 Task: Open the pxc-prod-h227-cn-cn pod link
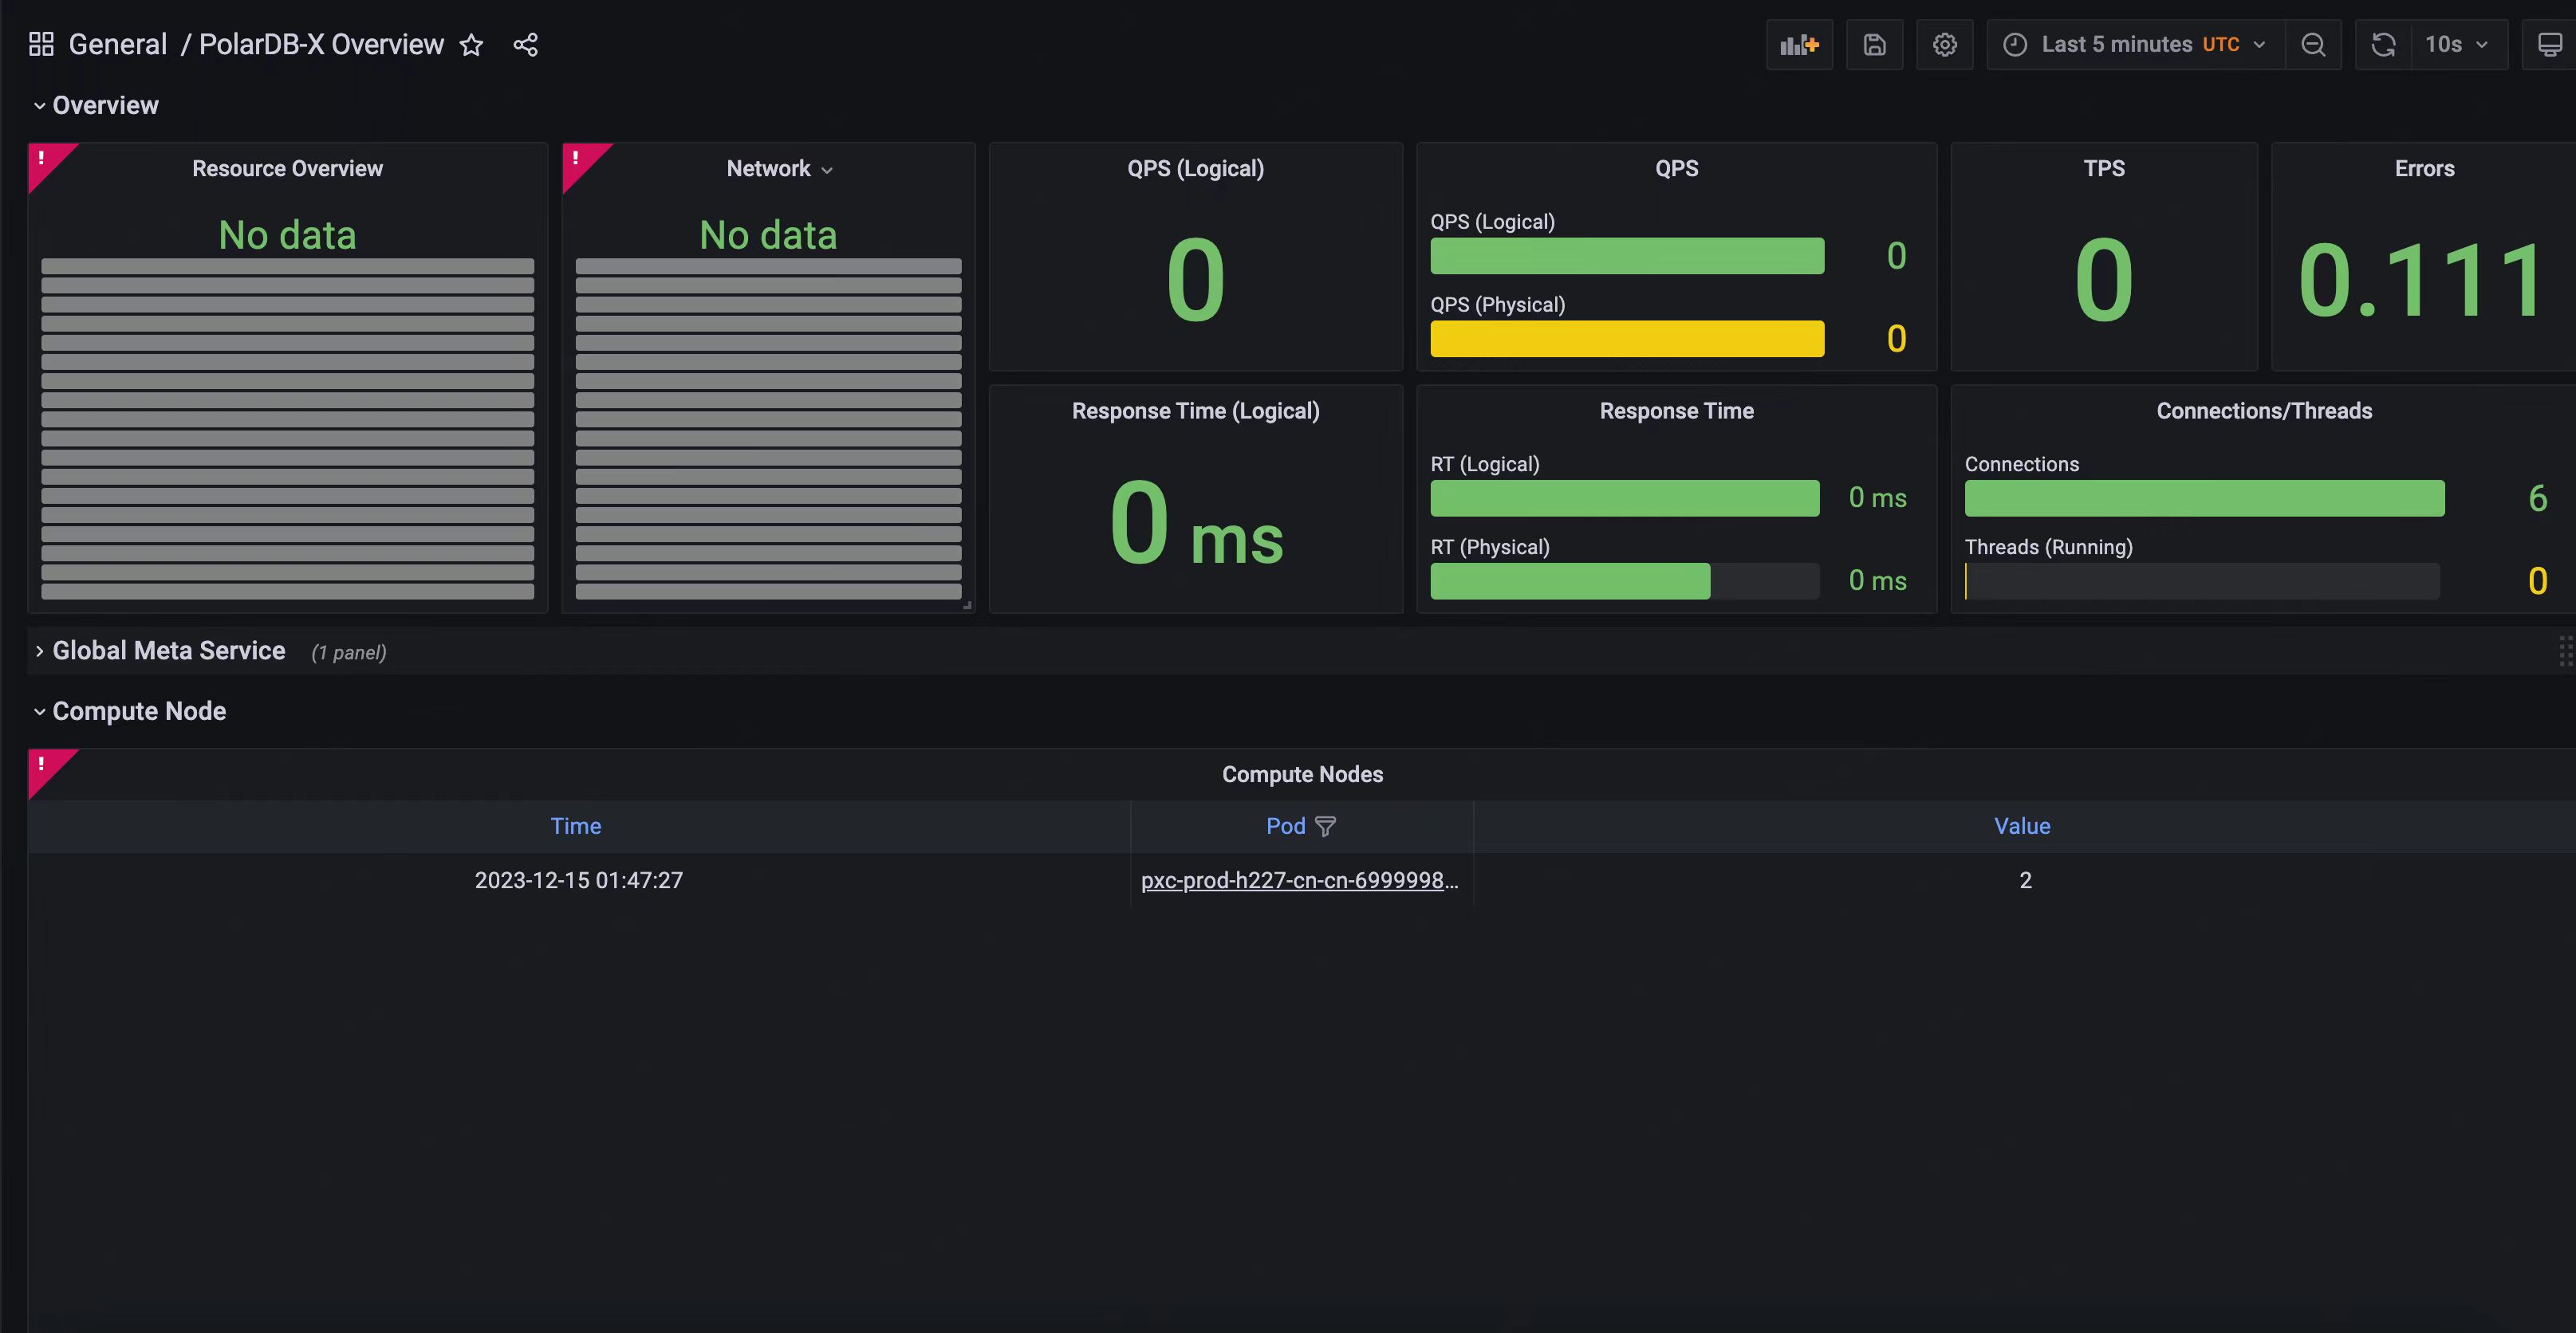click(1299, 880)
